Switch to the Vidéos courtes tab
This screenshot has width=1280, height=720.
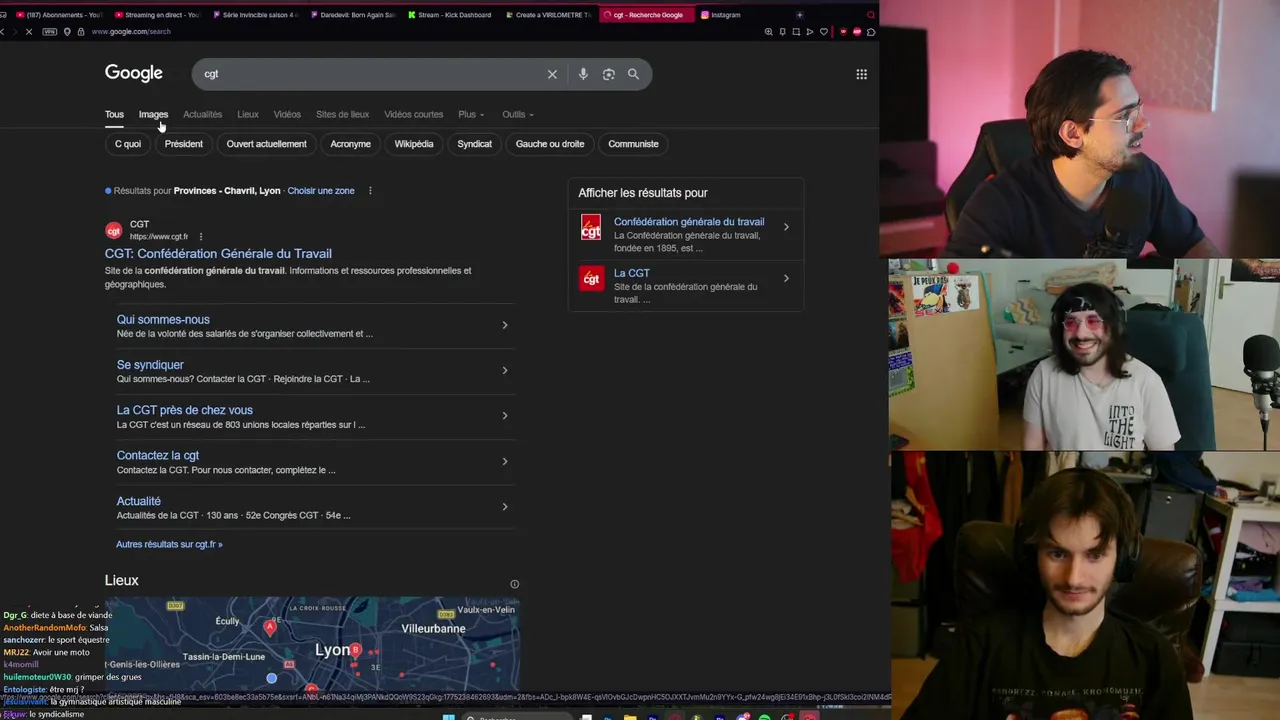click(413, 114)
